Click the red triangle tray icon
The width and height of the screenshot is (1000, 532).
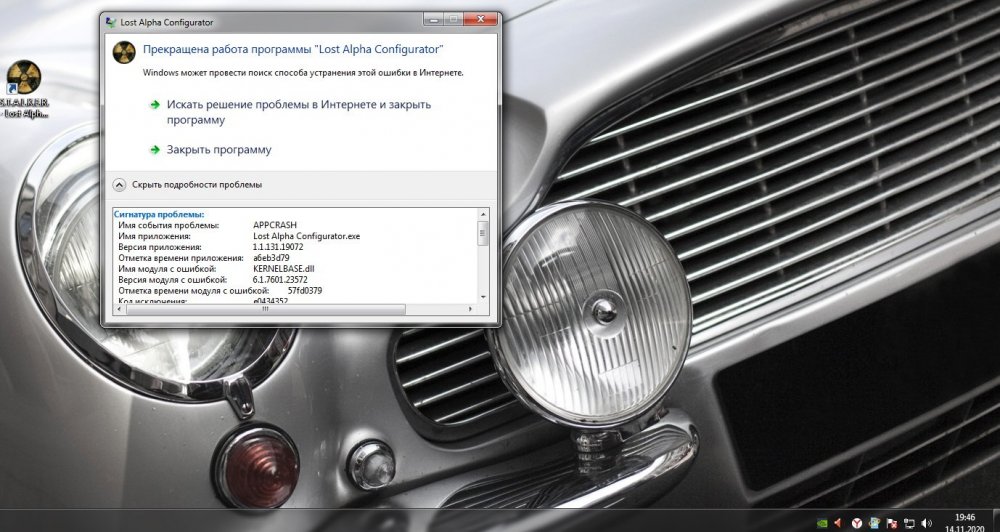(840, 523)
